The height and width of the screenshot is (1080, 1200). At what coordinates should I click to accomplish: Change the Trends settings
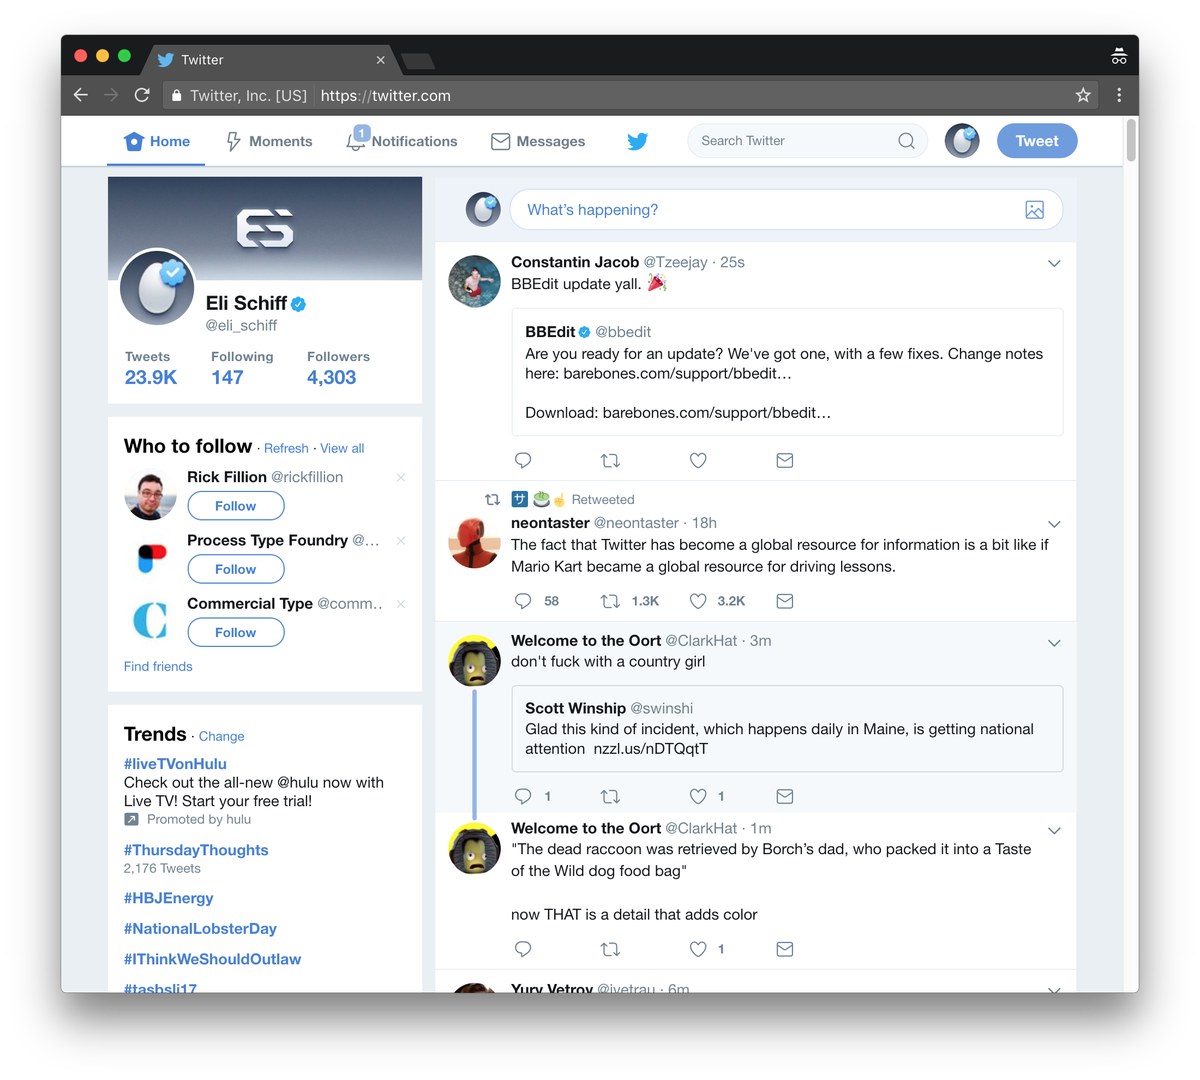[221, 736]
